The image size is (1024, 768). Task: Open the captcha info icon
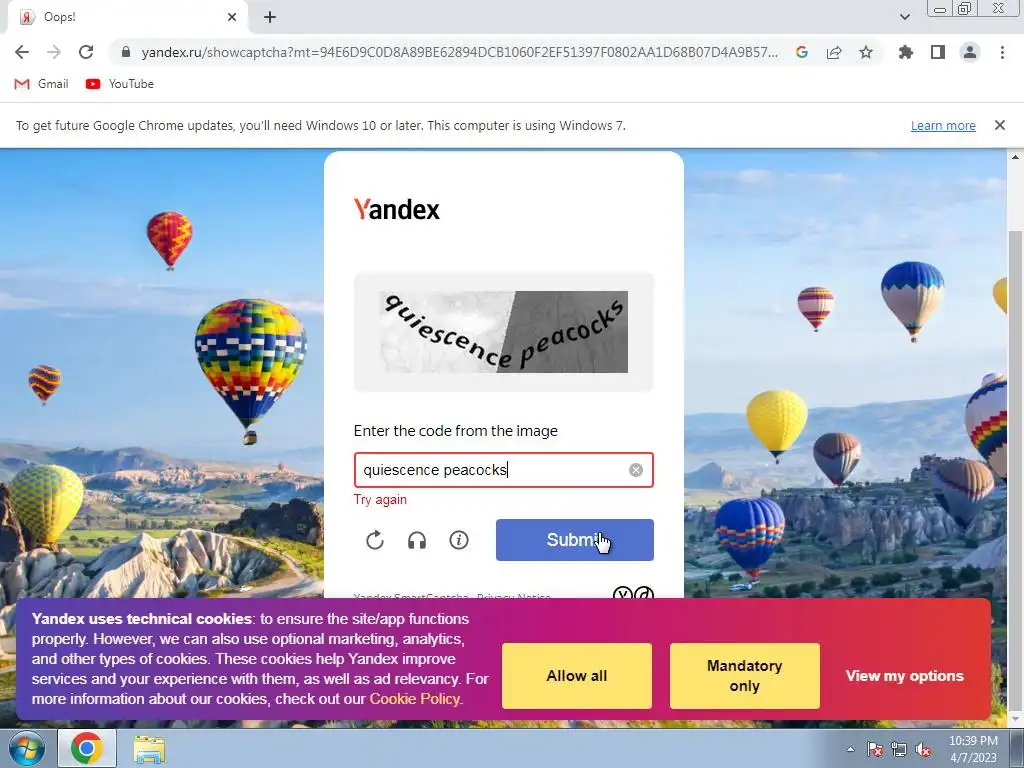(x=459, y=540)
